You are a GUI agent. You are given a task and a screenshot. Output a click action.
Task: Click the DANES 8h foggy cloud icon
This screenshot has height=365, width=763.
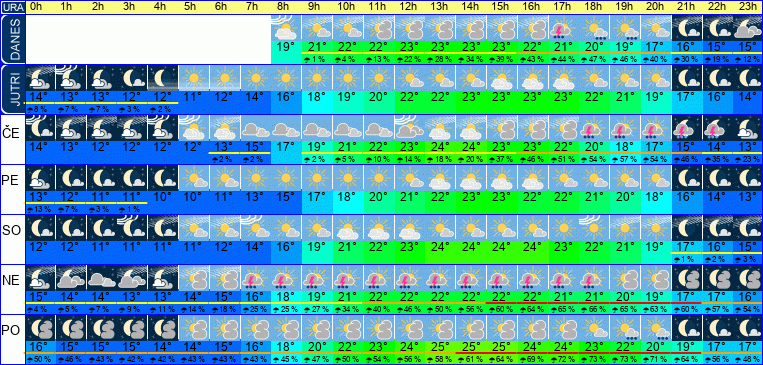(x=286, y=27)
